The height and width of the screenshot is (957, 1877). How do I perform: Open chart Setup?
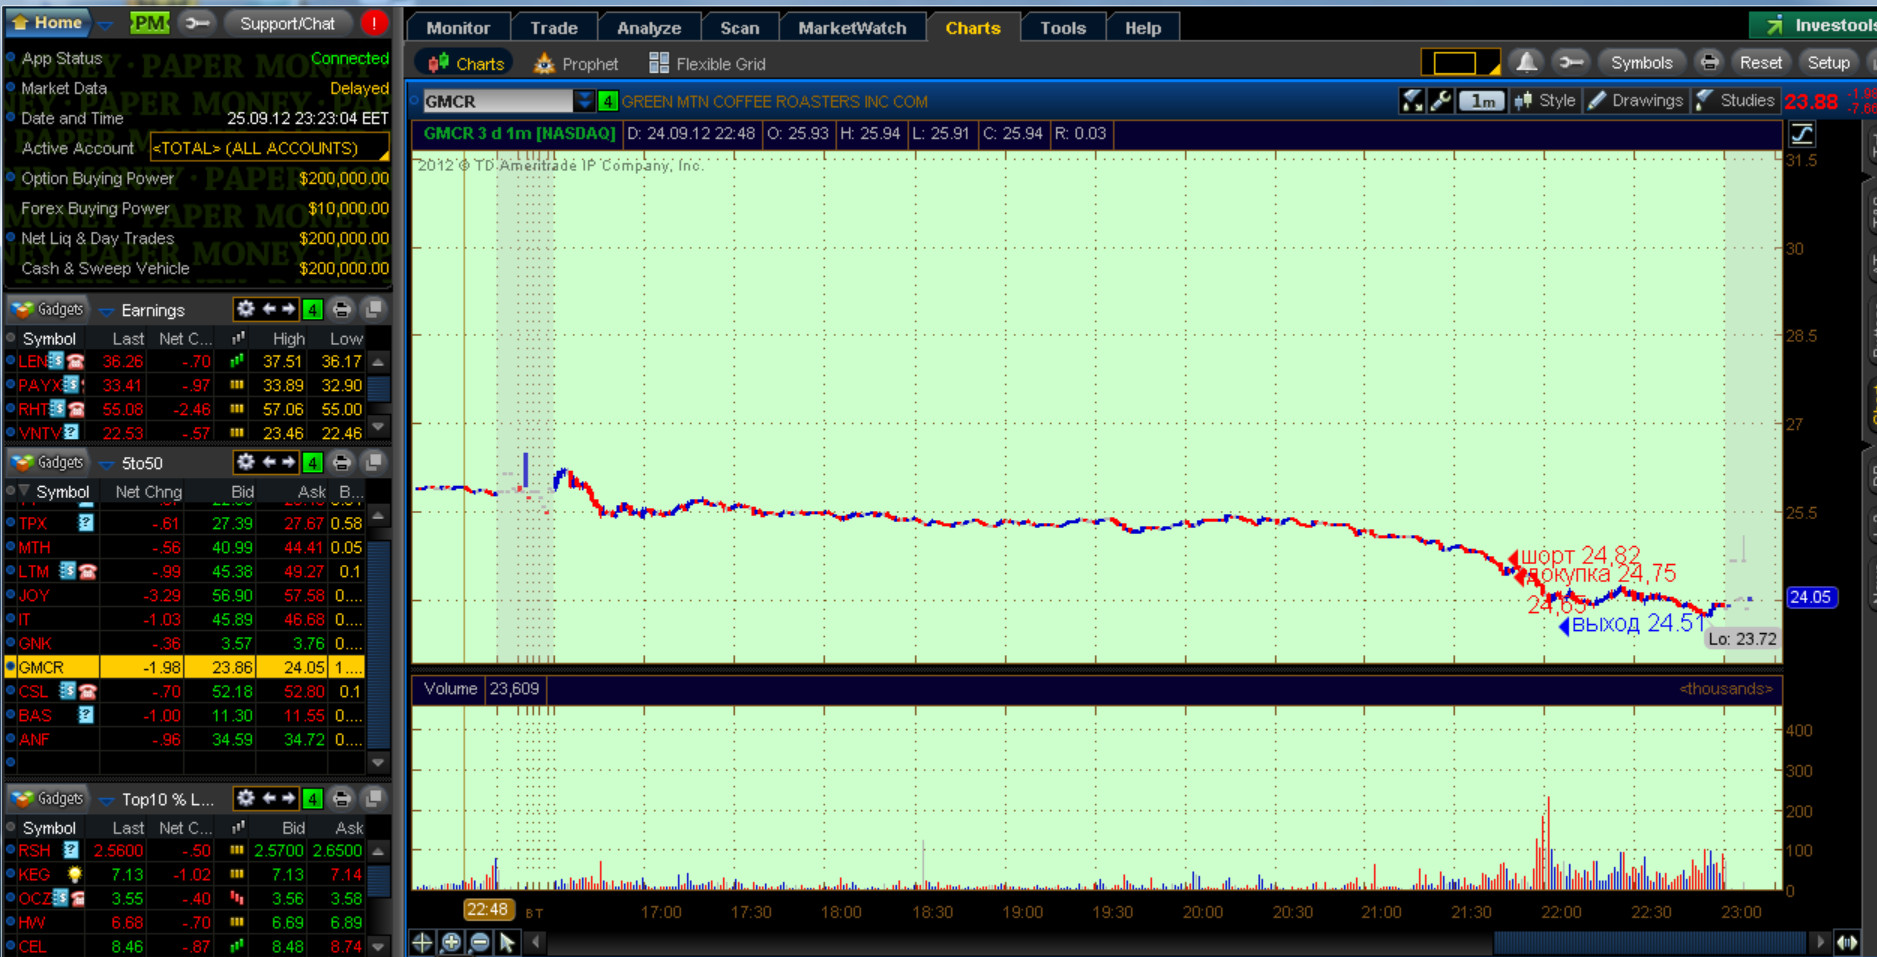(1828, 62)
